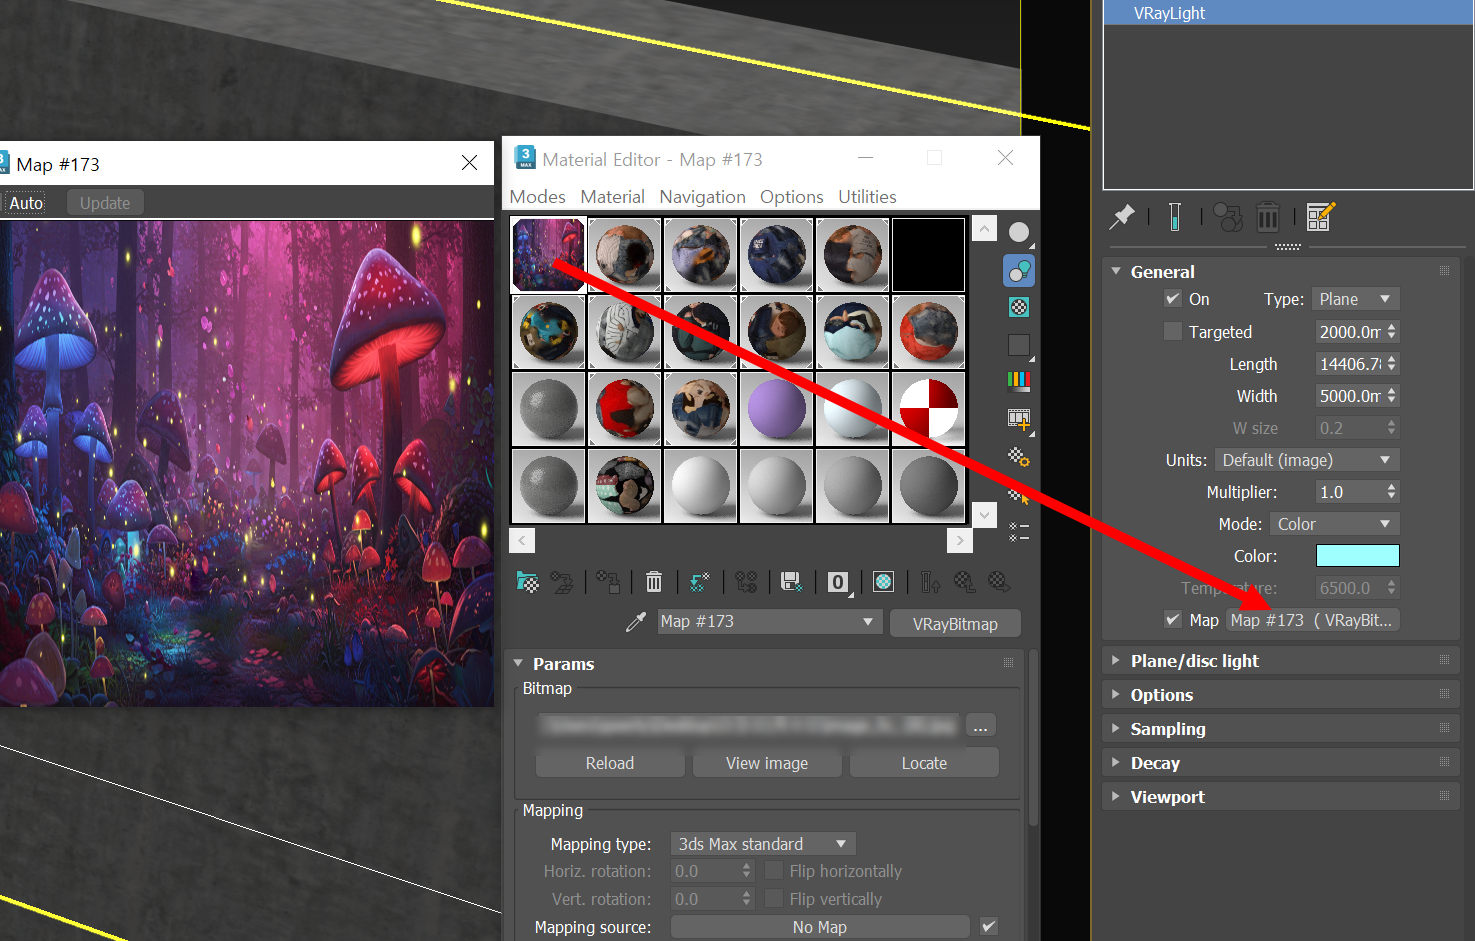The image size is (1475, 941).
Task: Click Assign Material to Selection icon
Action: 607,582
